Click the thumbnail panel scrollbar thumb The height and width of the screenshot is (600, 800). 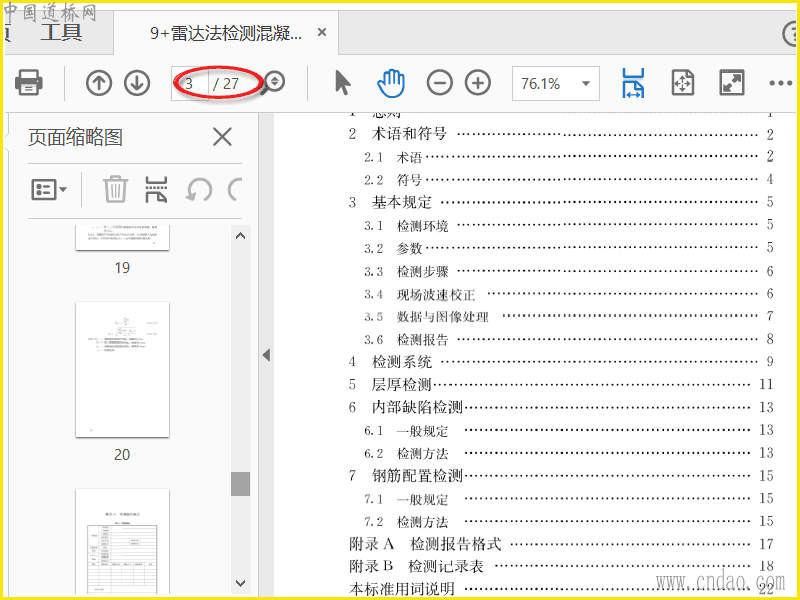240,484
